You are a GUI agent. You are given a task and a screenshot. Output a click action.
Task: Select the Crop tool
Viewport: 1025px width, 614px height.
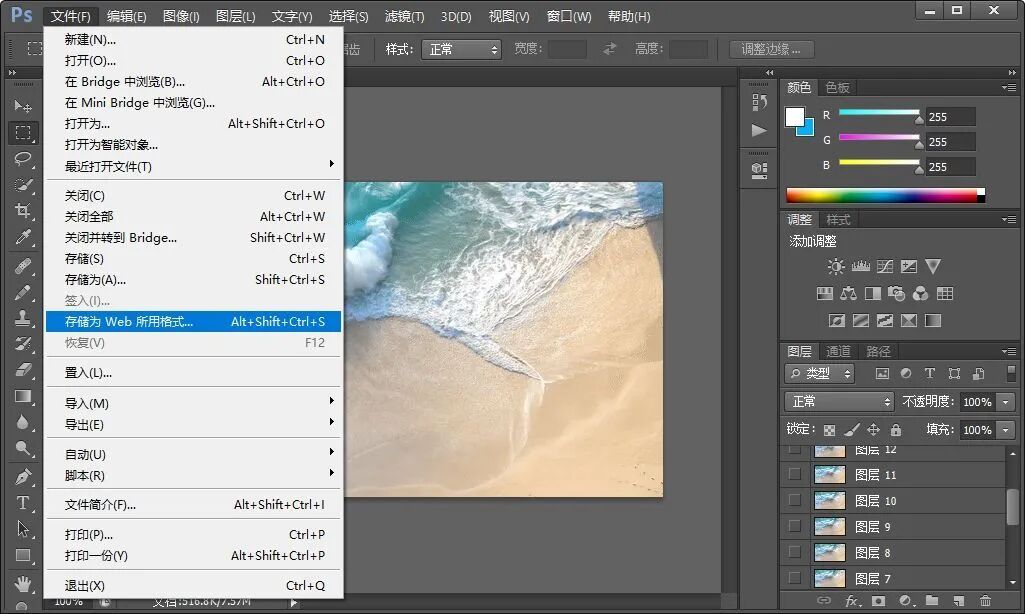(x=23, y=211)
